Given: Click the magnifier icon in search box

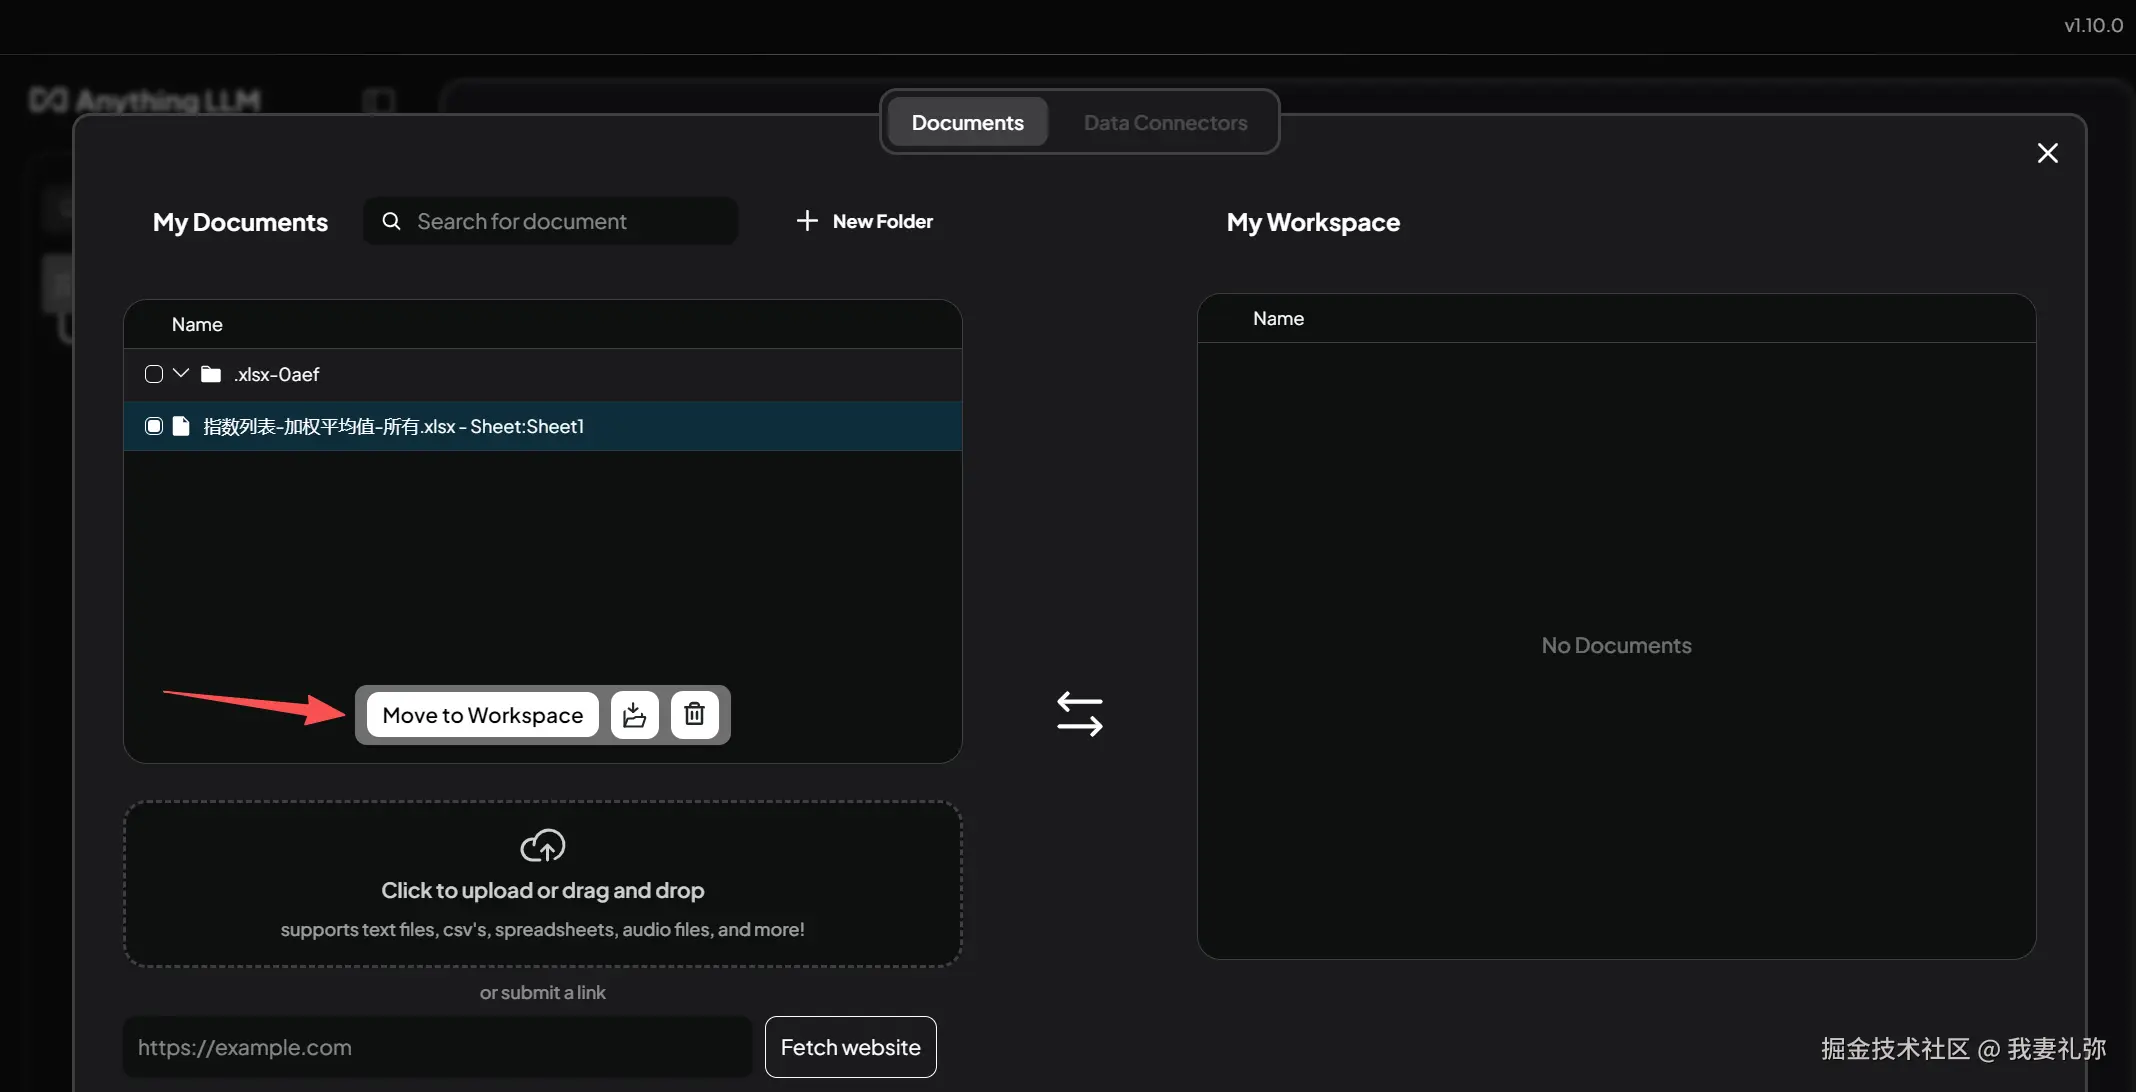Looking at the screenshot, I should click(391, 221).
